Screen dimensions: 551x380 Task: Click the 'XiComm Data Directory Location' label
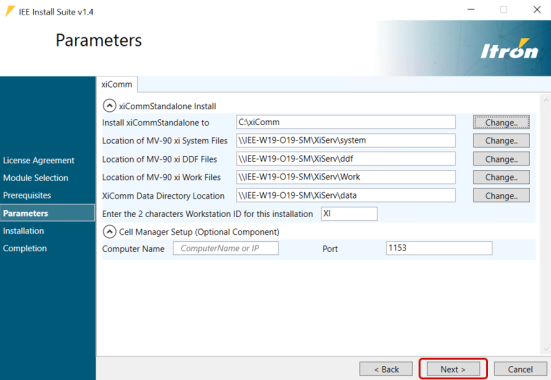point(163,196)
